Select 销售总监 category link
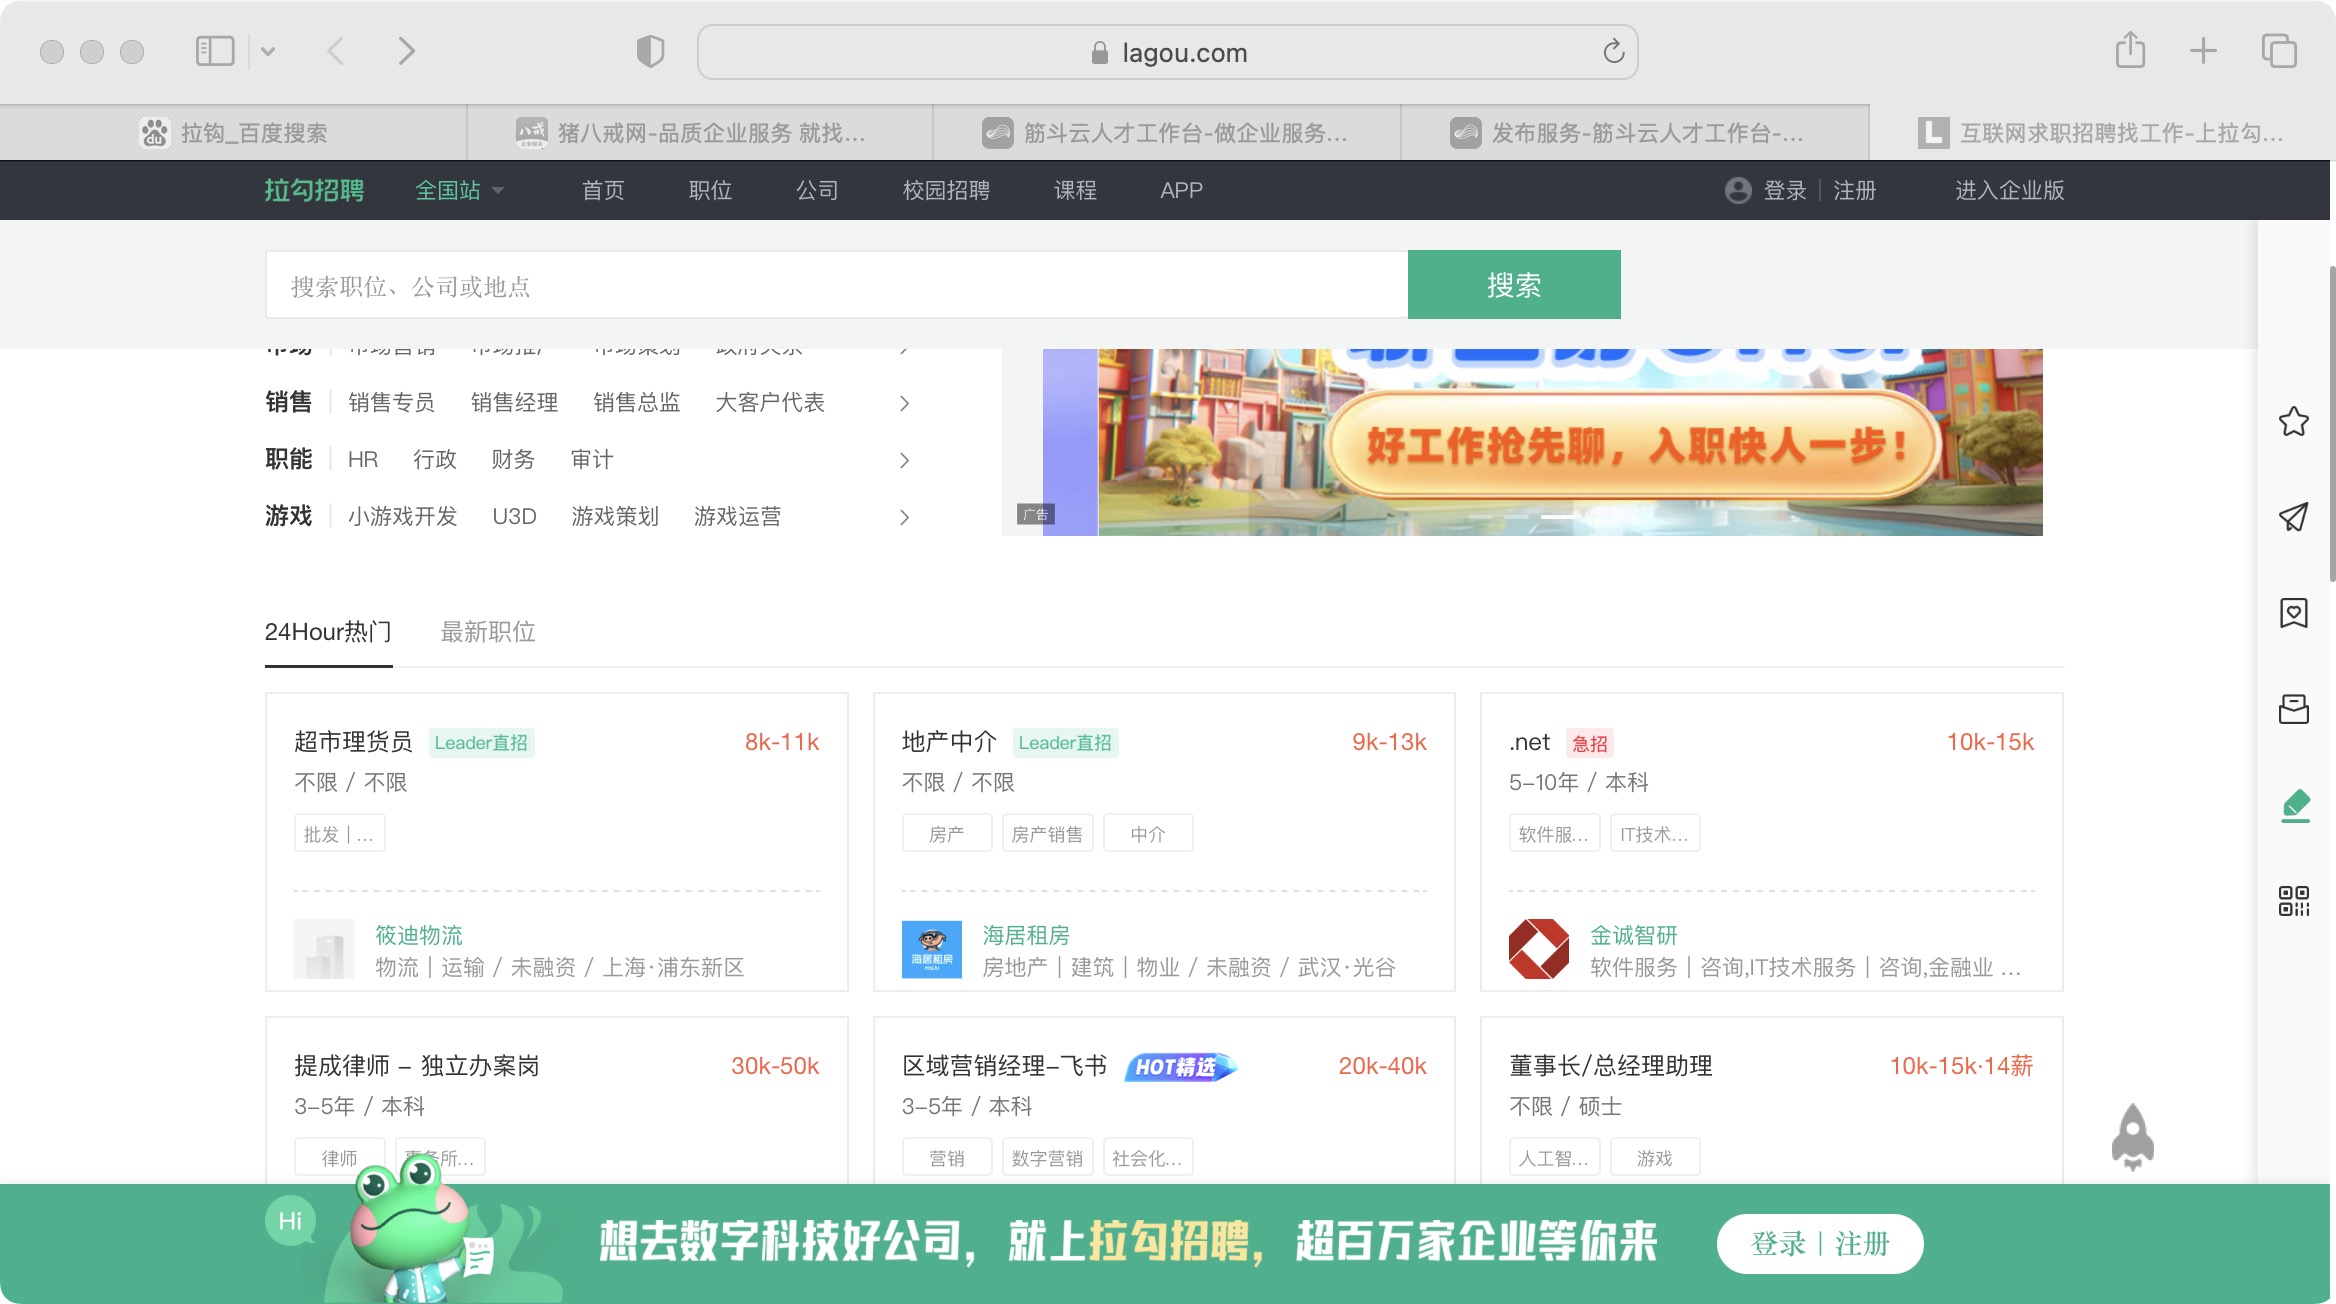This screenshot has width=2336, height=1304. coord(637,402)
